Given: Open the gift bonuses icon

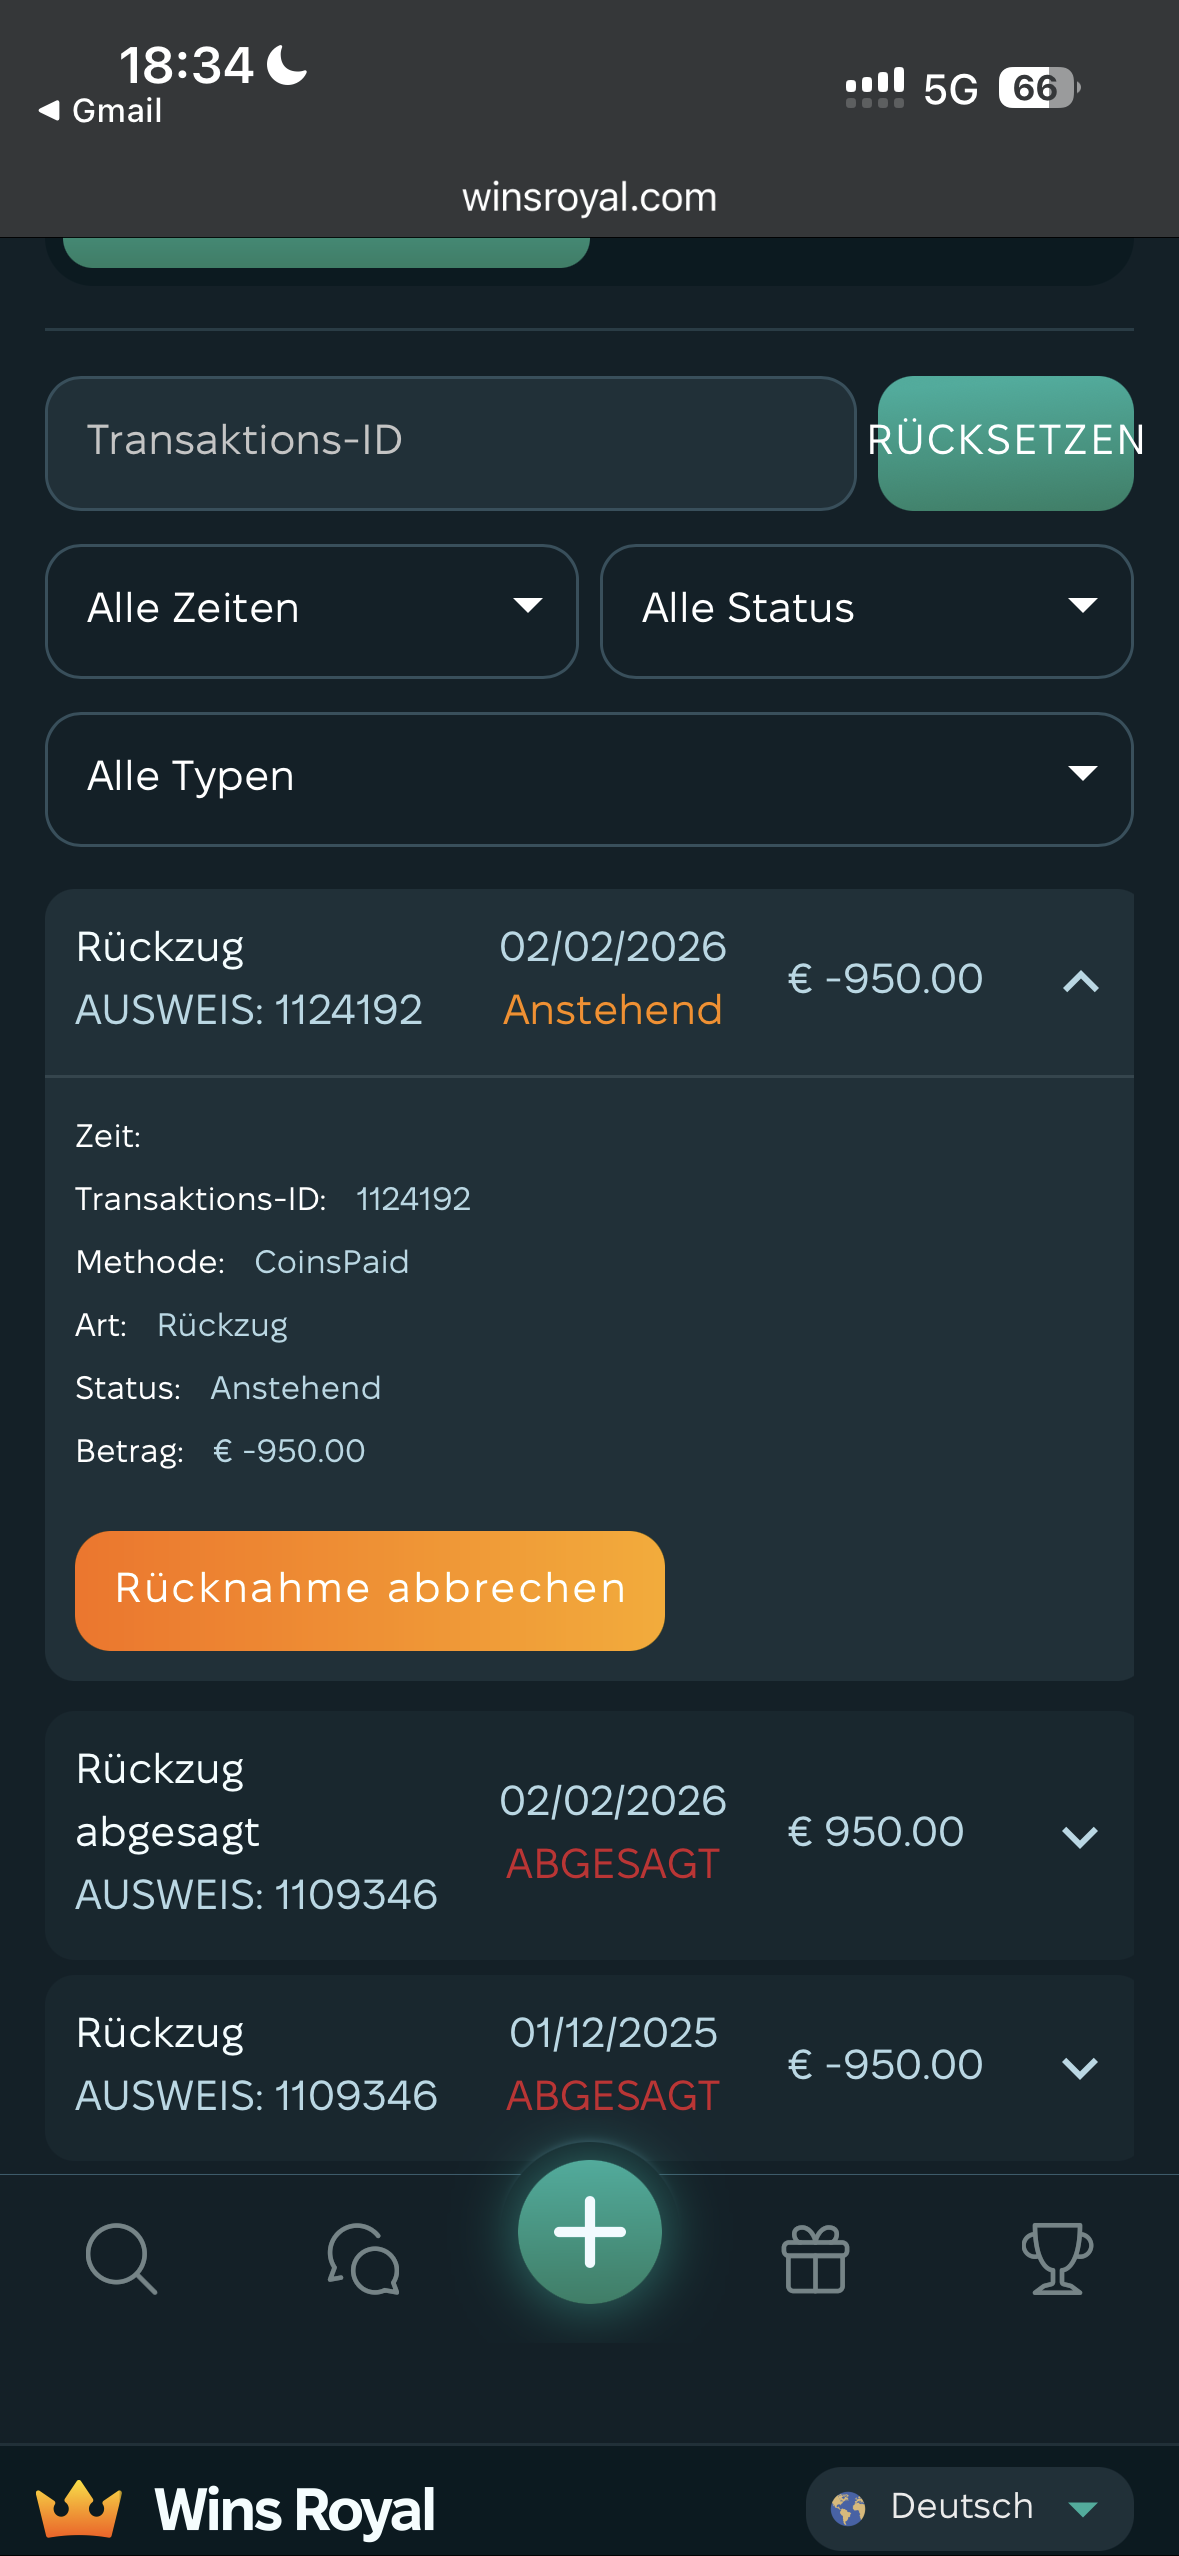Looking at the screenshot, I should click(x=815, y=2258).
